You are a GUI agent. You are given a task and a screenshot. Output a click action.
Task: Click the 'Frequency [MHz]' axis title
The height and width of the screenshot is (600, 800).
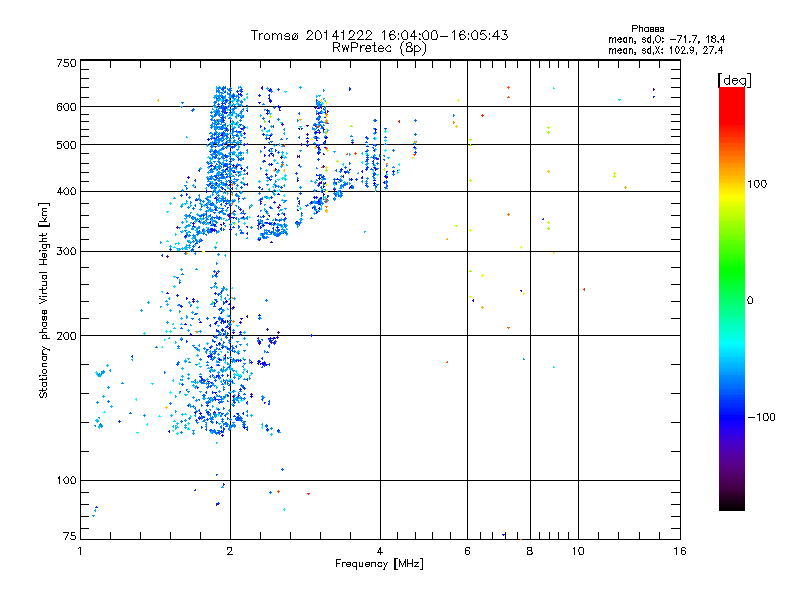[x=379, y=564]
